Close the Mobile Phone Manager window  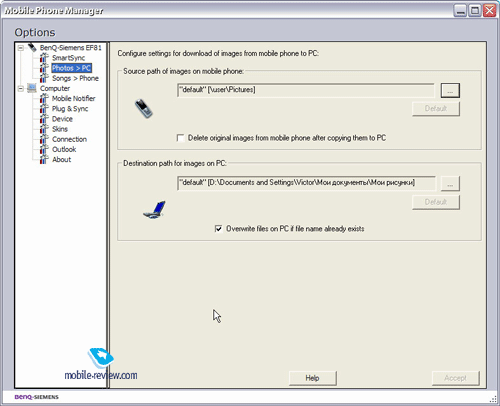tap(489, 11)
